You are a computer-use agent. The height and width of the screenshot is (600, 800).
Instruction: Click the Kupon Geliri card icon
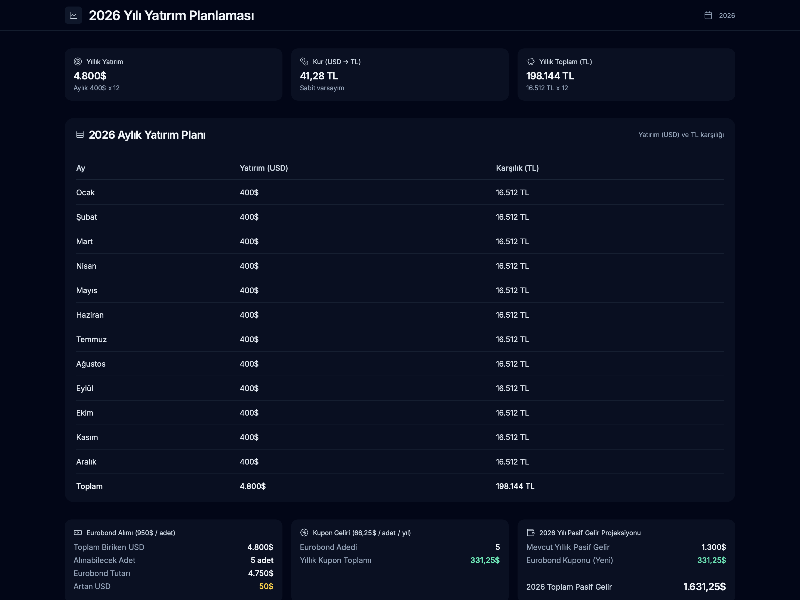click(x=304, y=533)
